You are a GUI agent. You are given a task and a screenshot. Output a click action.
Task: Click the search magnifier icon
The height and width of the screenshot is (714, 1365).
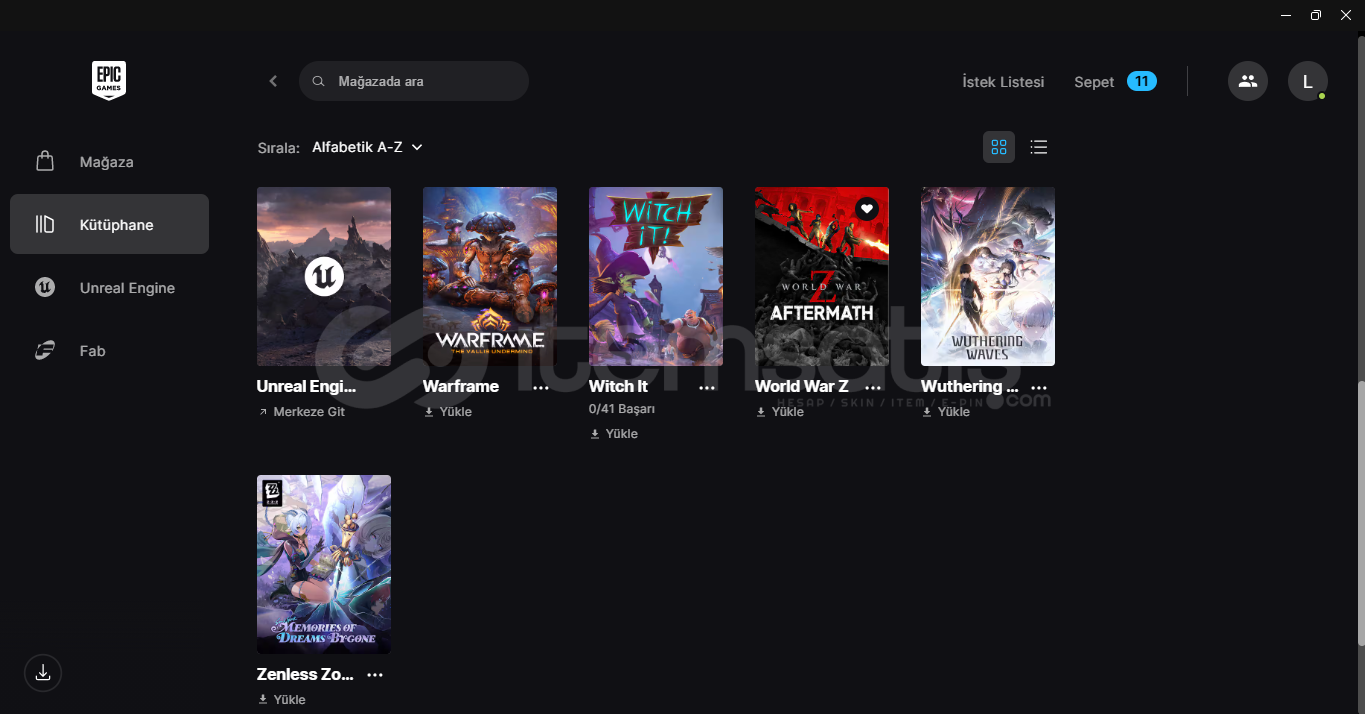point(318,81)
